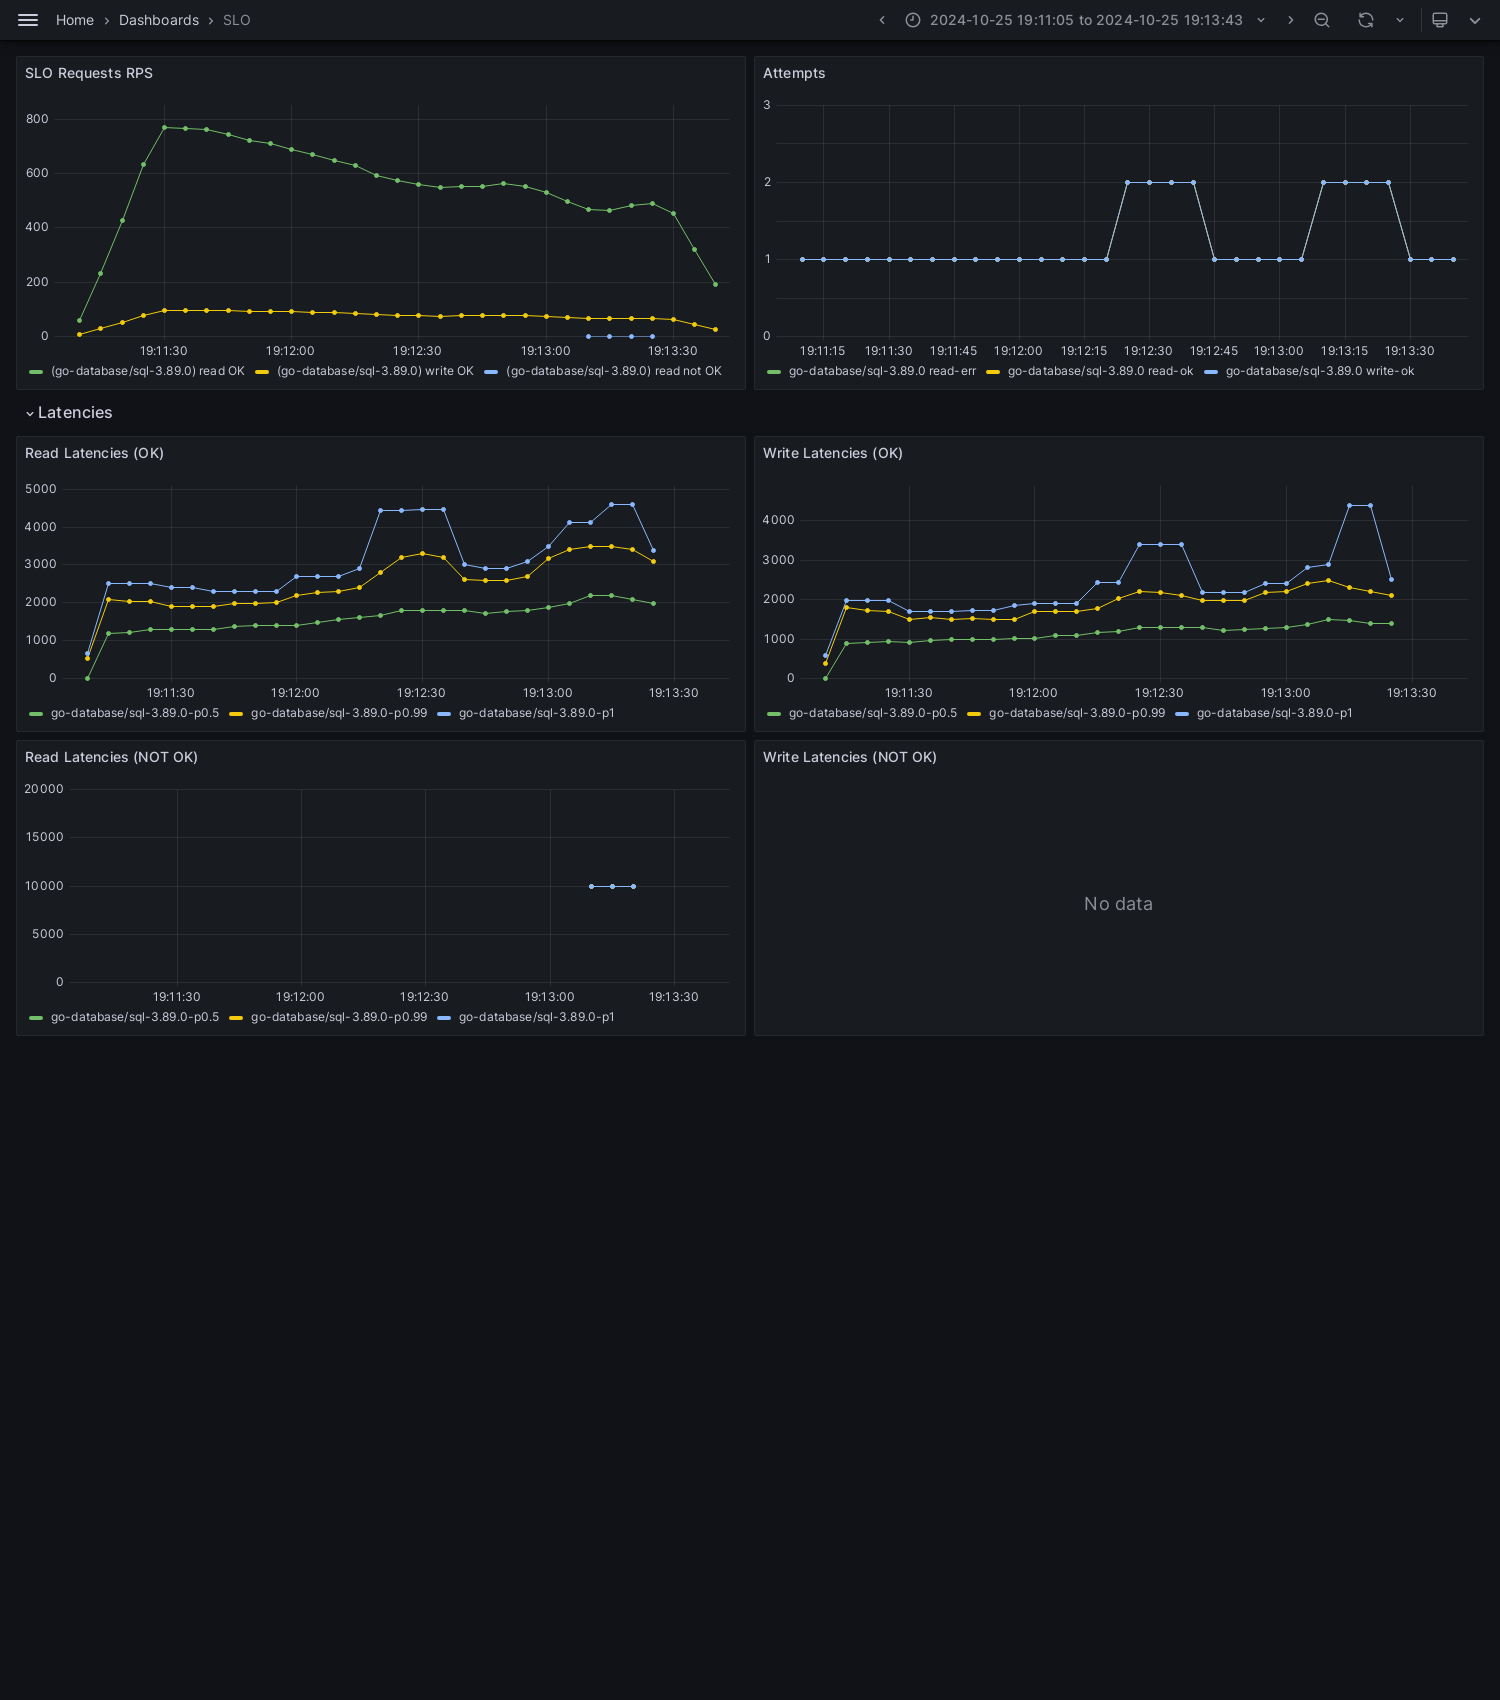Open the refresh interval dropdown
Screen dimensions: 1500x1700
[x=1400, y=20]
